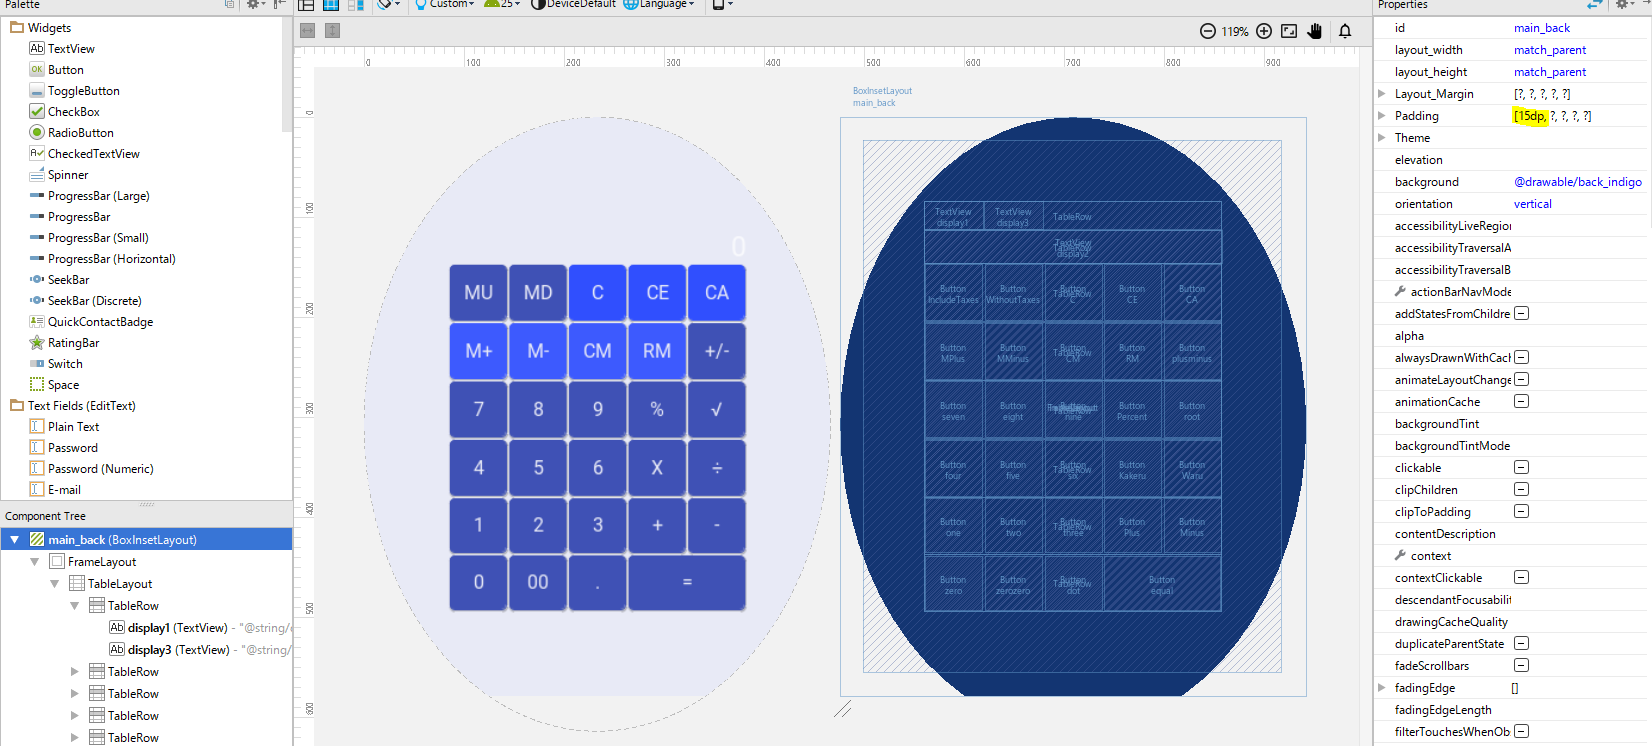Toggle the animationCache property checkbox
1652x746 pixels.
click(1521, 402)
